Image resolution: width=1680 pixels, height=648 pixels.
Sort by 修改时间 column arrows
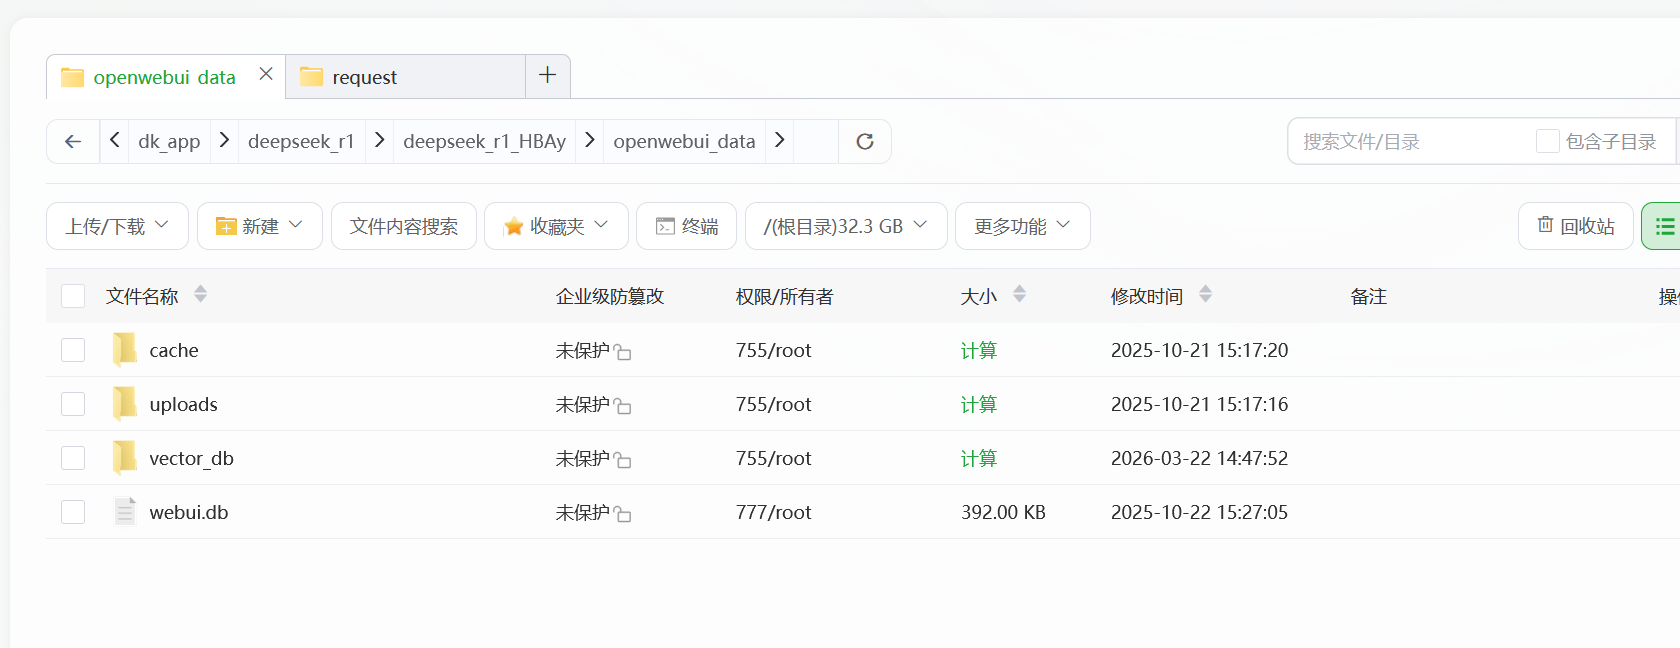pos(1205,294)
